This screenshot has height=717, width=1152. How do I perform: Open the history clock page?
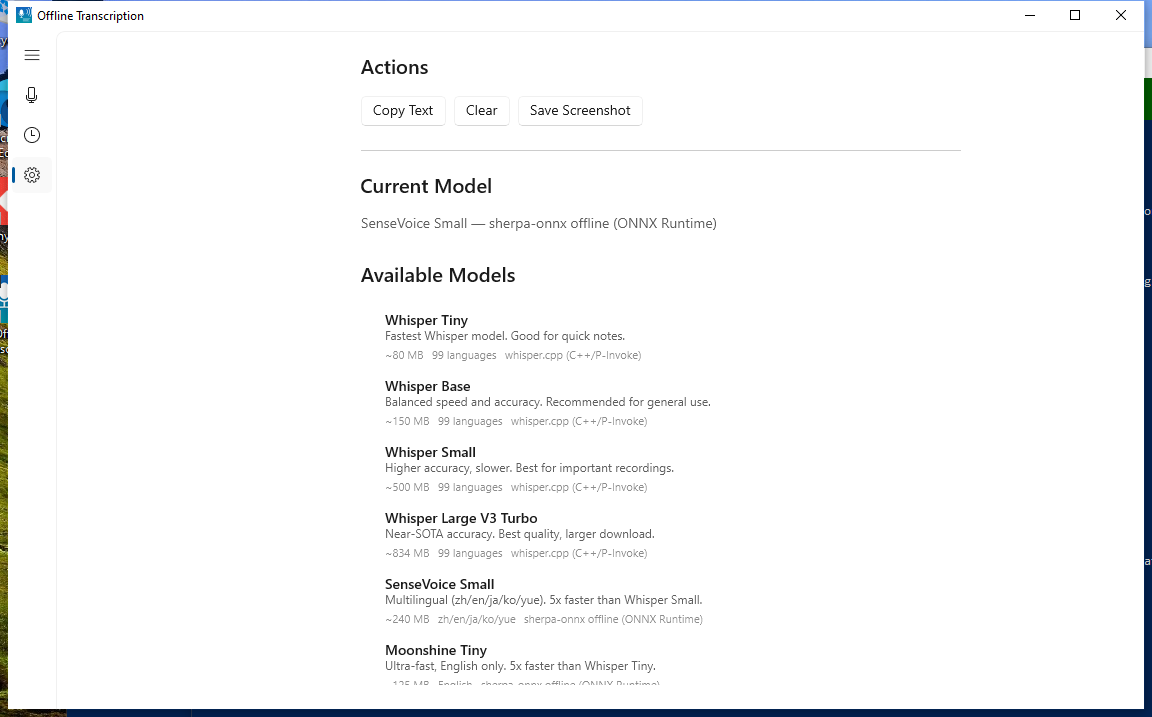[32, 135]
